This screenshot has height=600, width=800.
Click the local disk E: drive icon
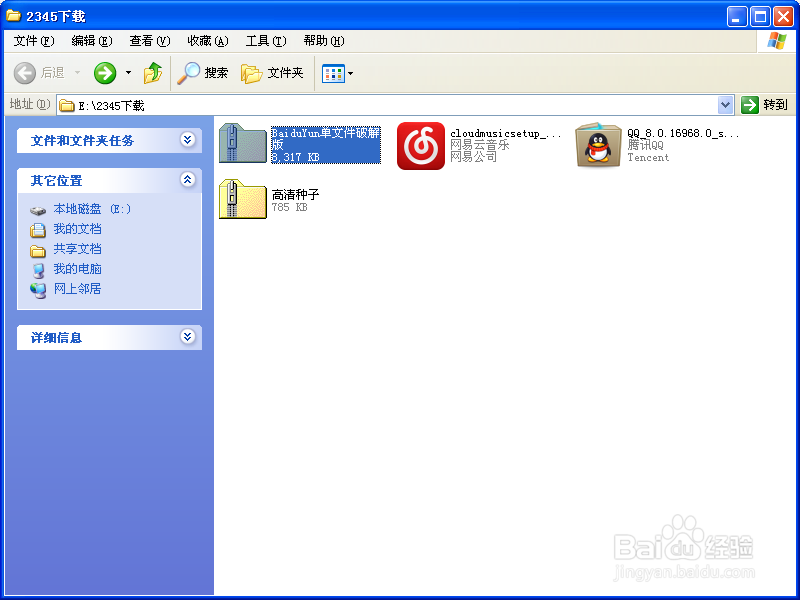coord(38,210)
